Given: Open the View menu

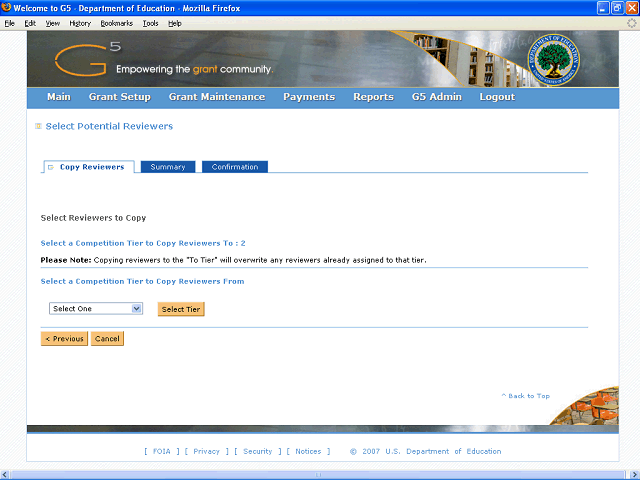Looking at the screenshot, I should click(x=53, y=23).
